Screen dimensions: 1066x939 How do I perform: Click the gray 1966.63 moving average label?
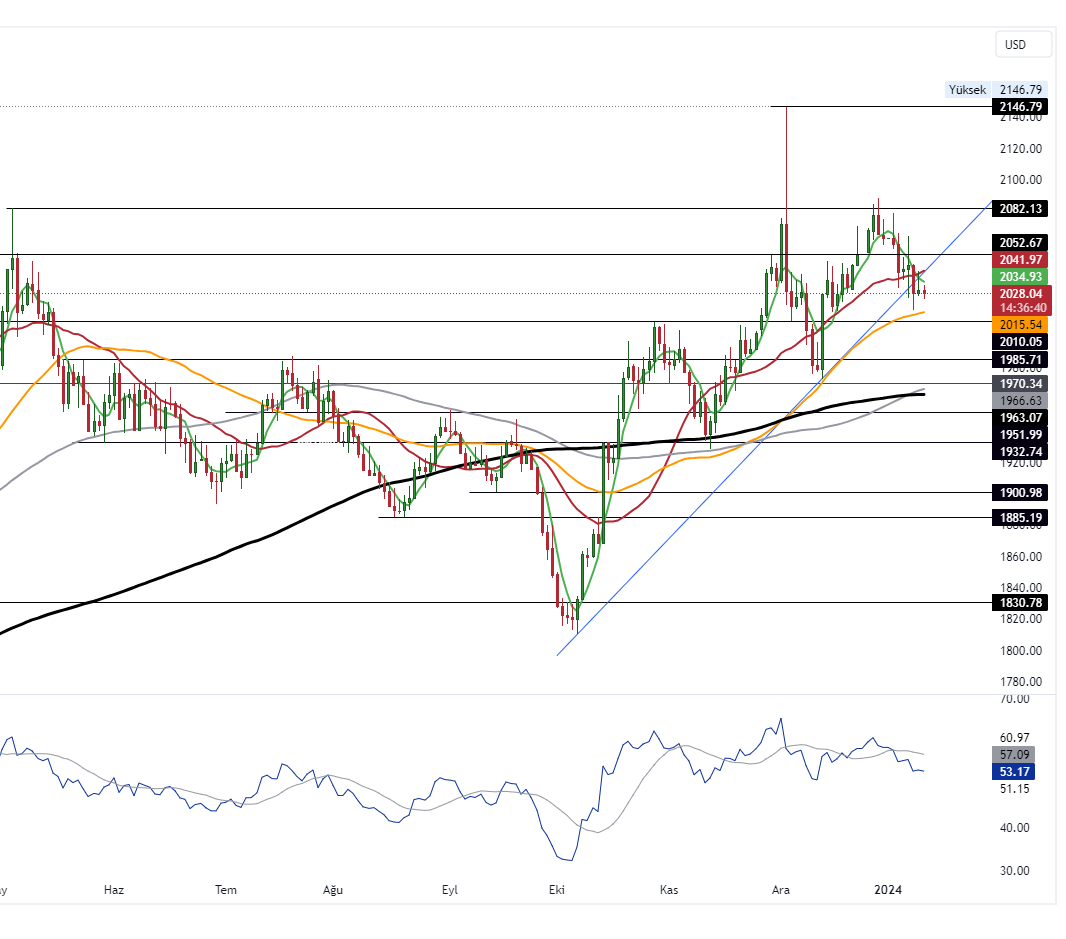1019,400
